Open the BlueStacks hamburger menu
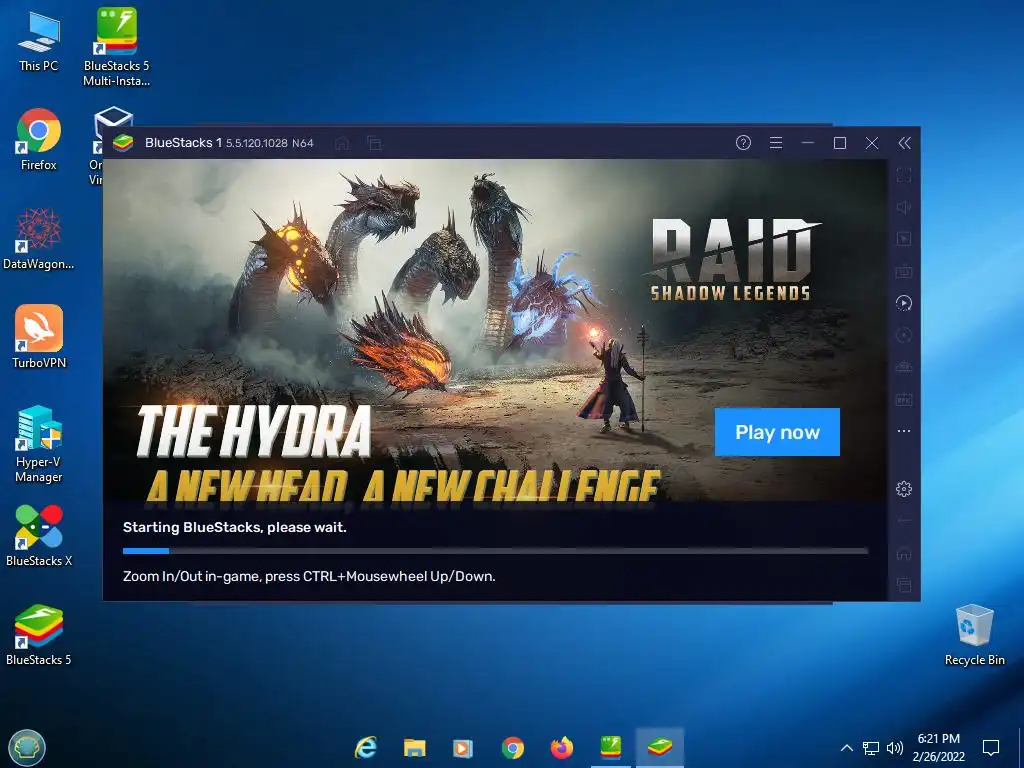Image resolution: width=1024 pixels, height=768 pixels. click(776, 143)
